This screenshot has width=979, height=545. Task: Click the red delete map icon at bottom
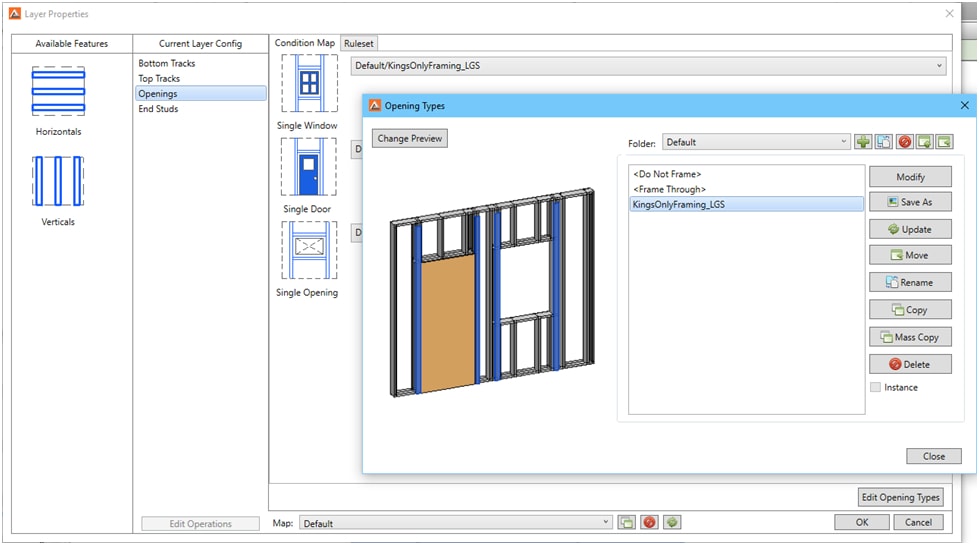point(649,523)
